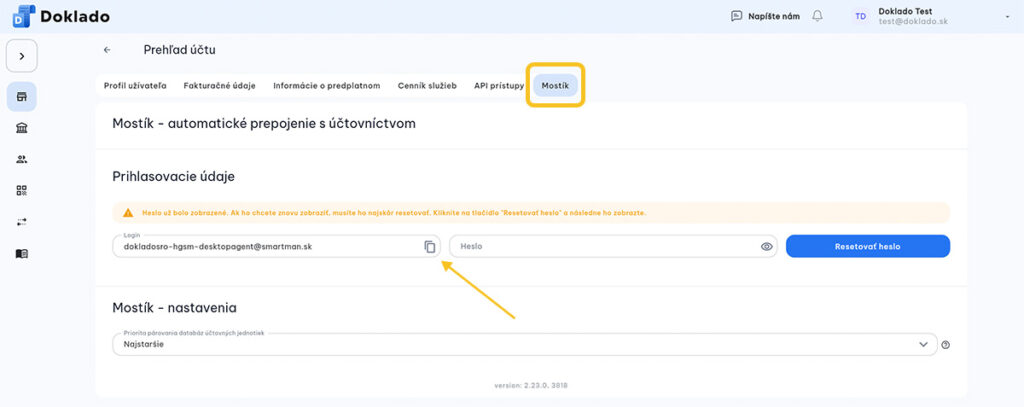Open API prístupy tab
The image size is (1024, 407).
[x=498, y=86]
